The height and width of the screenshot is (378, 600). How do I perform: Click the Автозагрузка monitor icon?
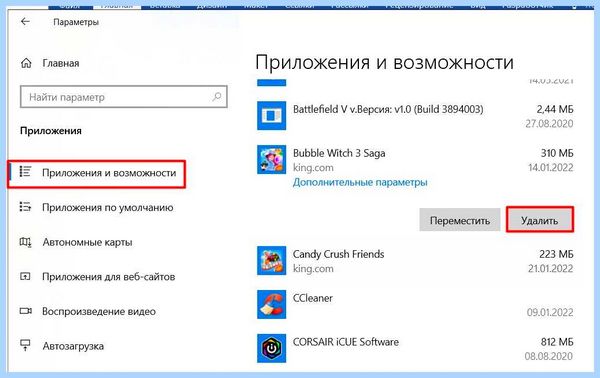25,345
